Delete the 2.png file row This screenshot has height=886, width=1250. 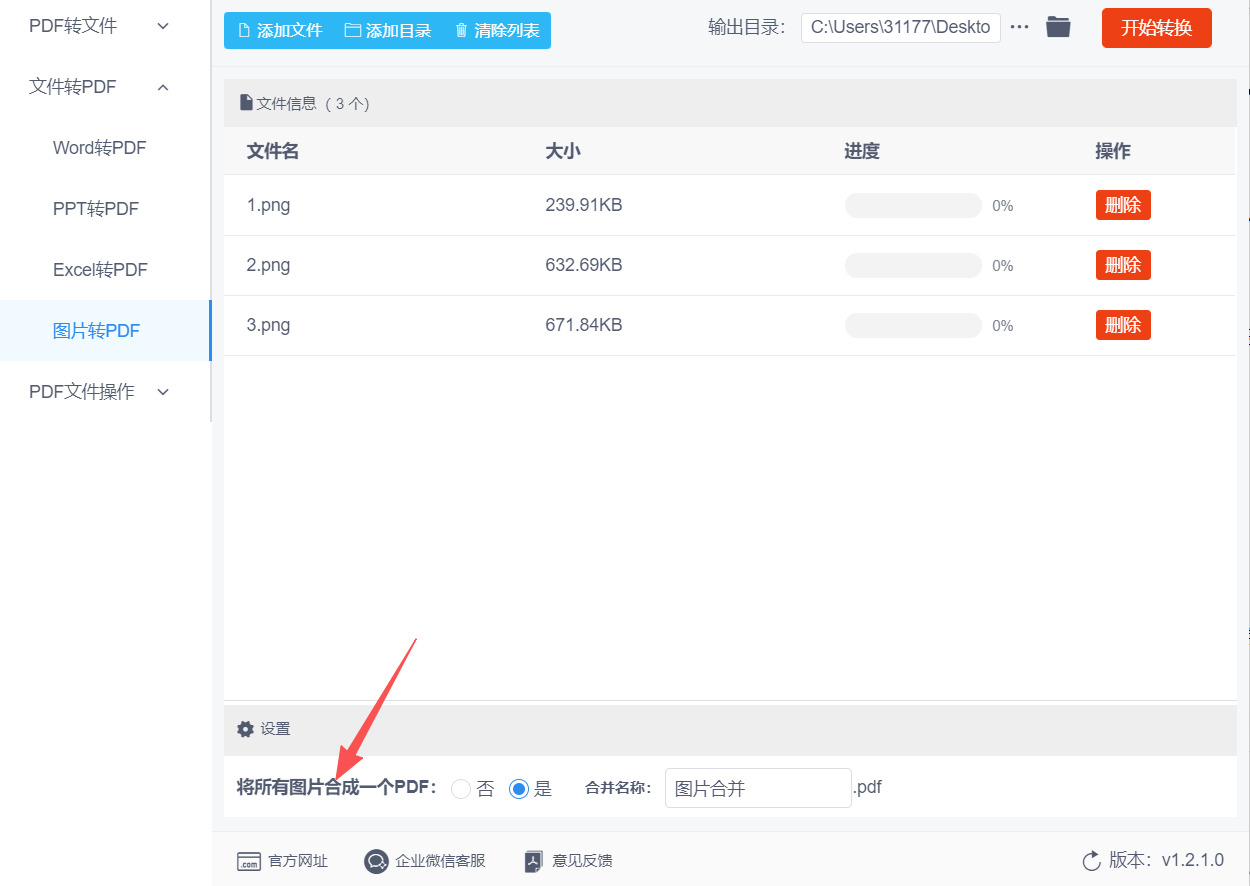tap(1123, 265)
